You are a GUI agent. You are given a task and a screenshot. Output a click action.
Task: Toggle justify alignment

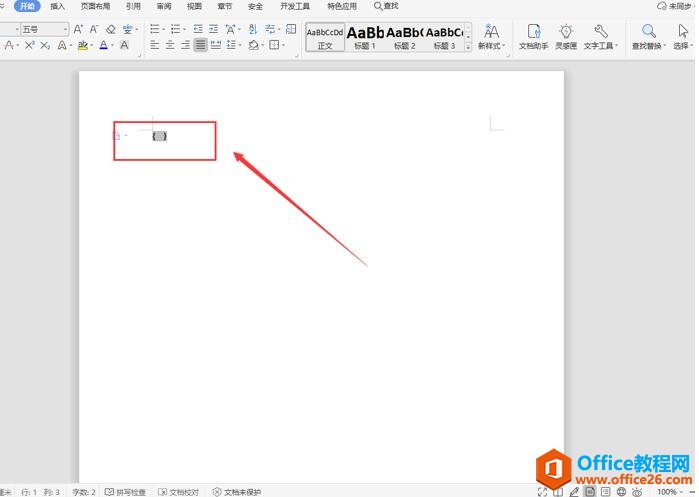pos(201,45)
